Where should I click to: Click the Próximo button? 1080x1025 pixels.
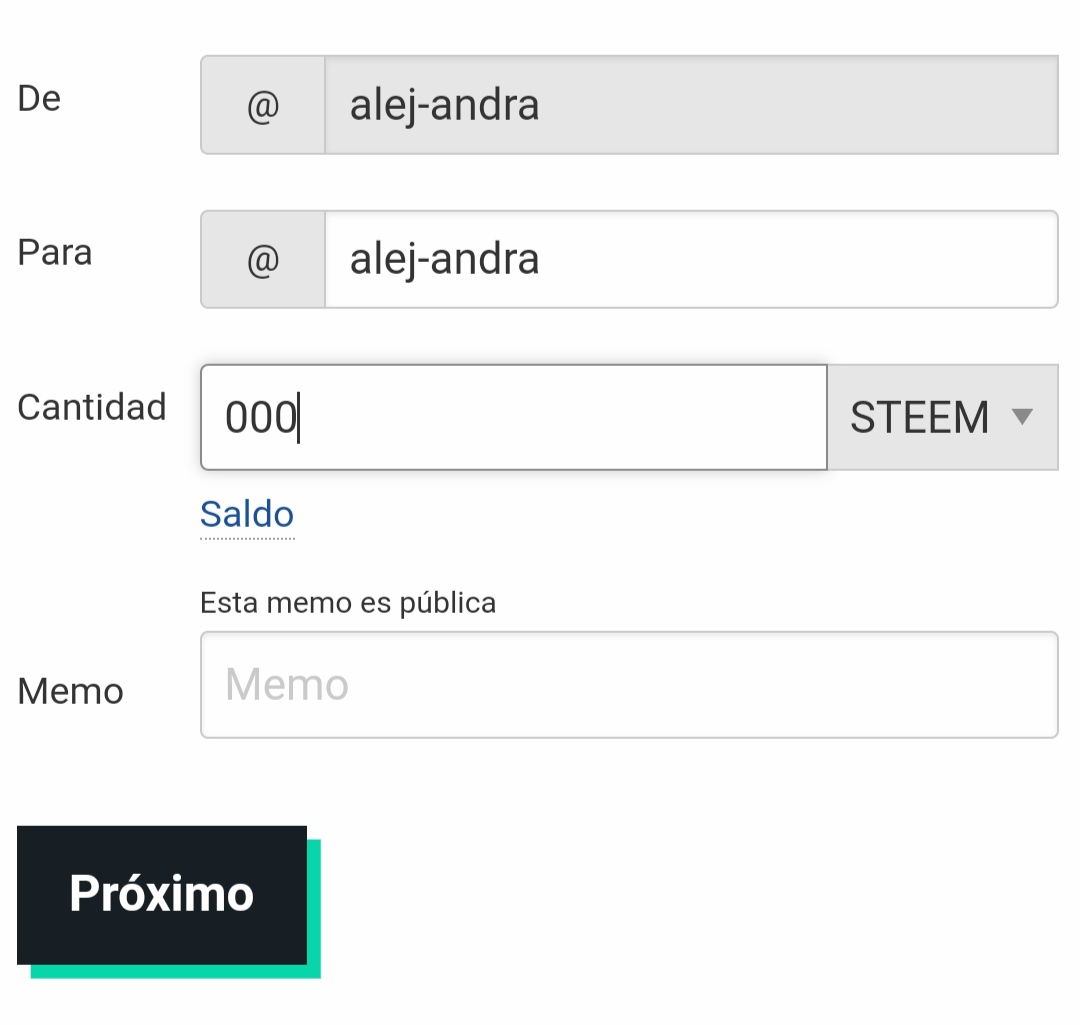click(162, 895)
